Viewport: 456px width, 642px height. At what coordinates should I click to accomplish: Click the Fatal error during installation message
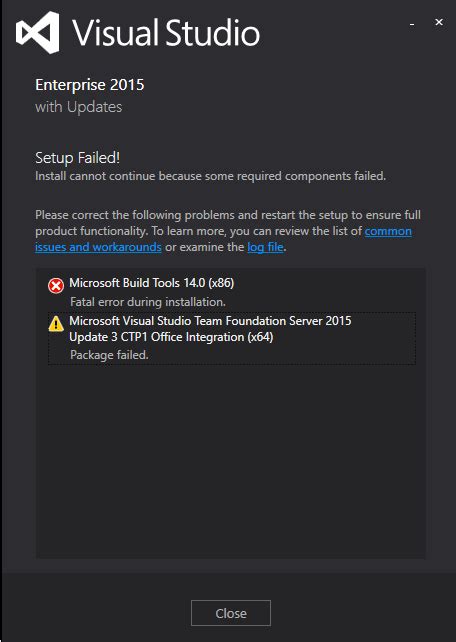[x=148, y=302]
